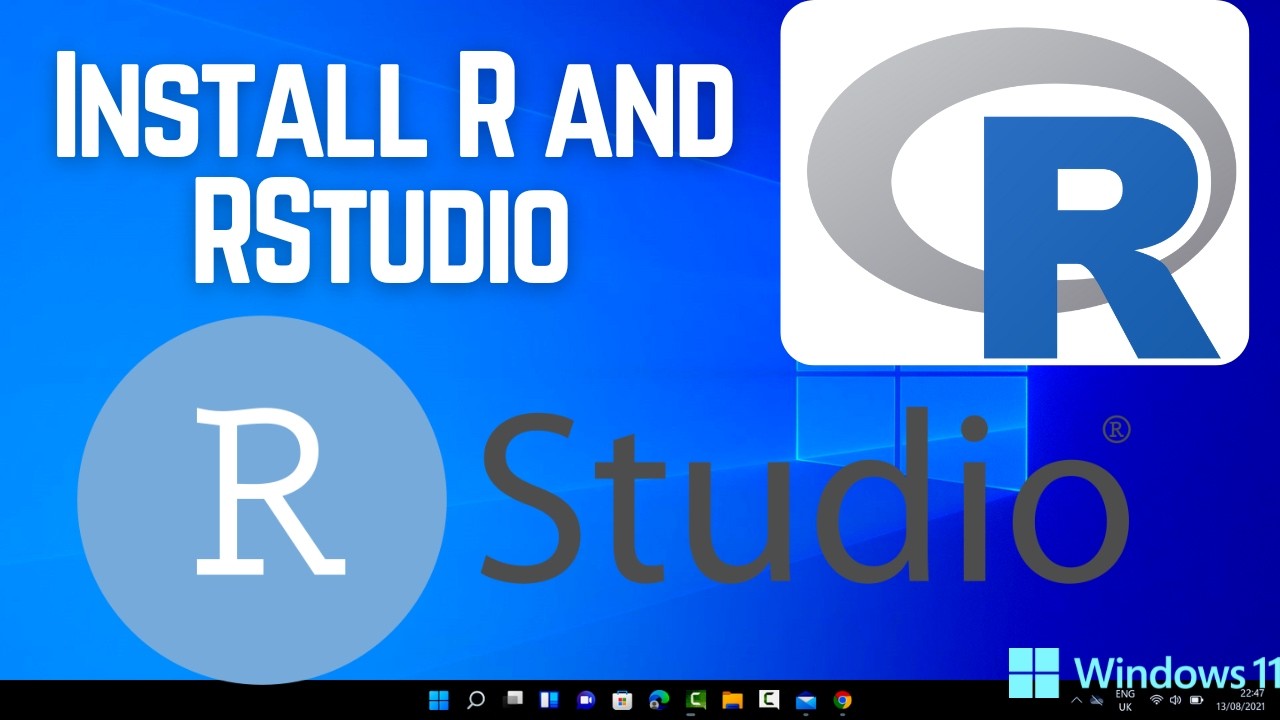Screen dimensions: 1280x720
Task: Click the battery status tray icon
Action: tap(1196, 700)
